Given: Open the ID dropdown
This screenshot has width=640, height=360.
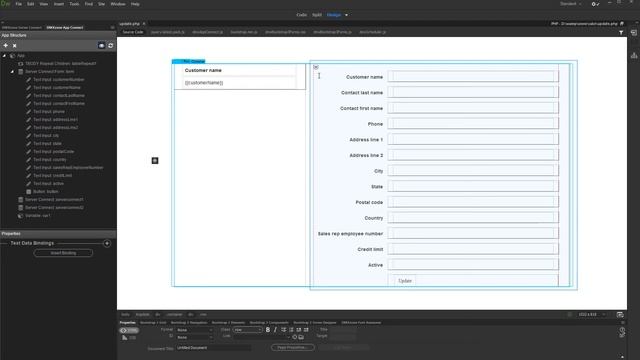Looking at the screenshot, I should click(195, 338).
